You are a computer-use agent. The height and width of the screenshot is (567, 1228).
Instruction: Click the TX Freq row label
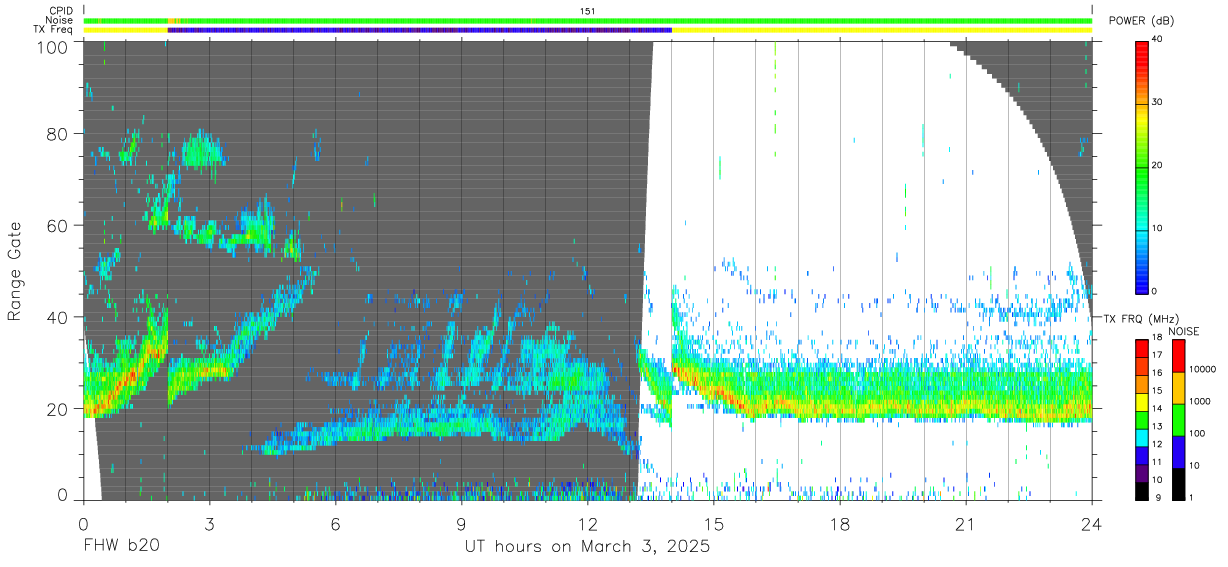click(x=52, y=30)
